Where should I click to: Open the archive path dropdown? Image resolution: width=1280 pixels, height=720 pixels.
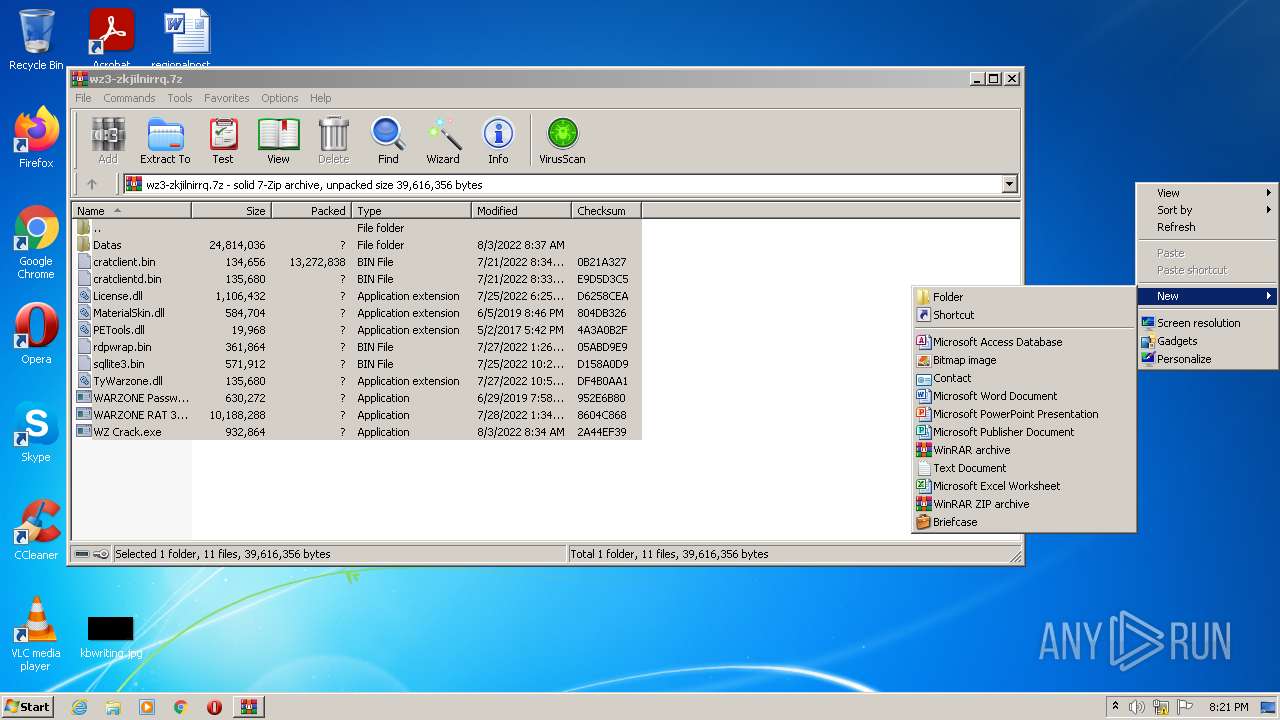[x=1009, y=184]
